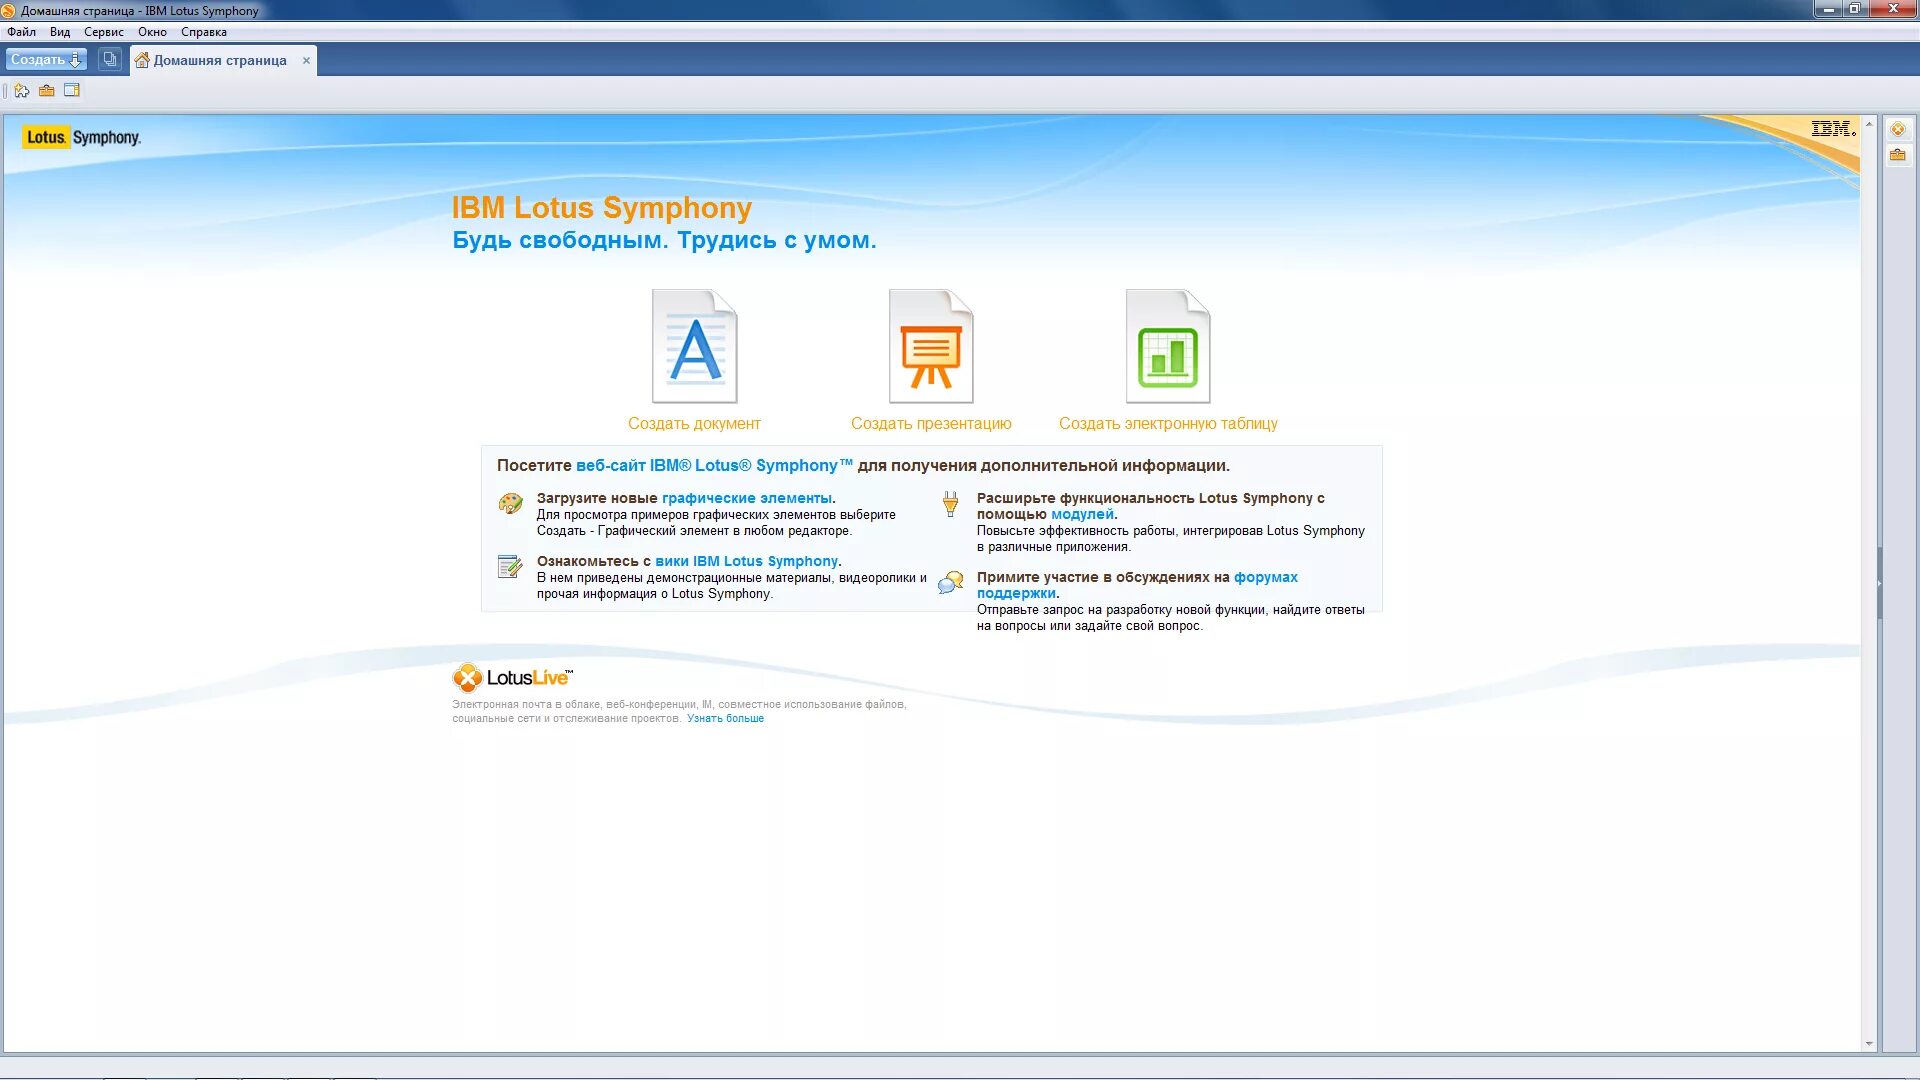1920x1080 pixels.
Task: Select the Домашняя страница tab
Action: click(220, 61)
